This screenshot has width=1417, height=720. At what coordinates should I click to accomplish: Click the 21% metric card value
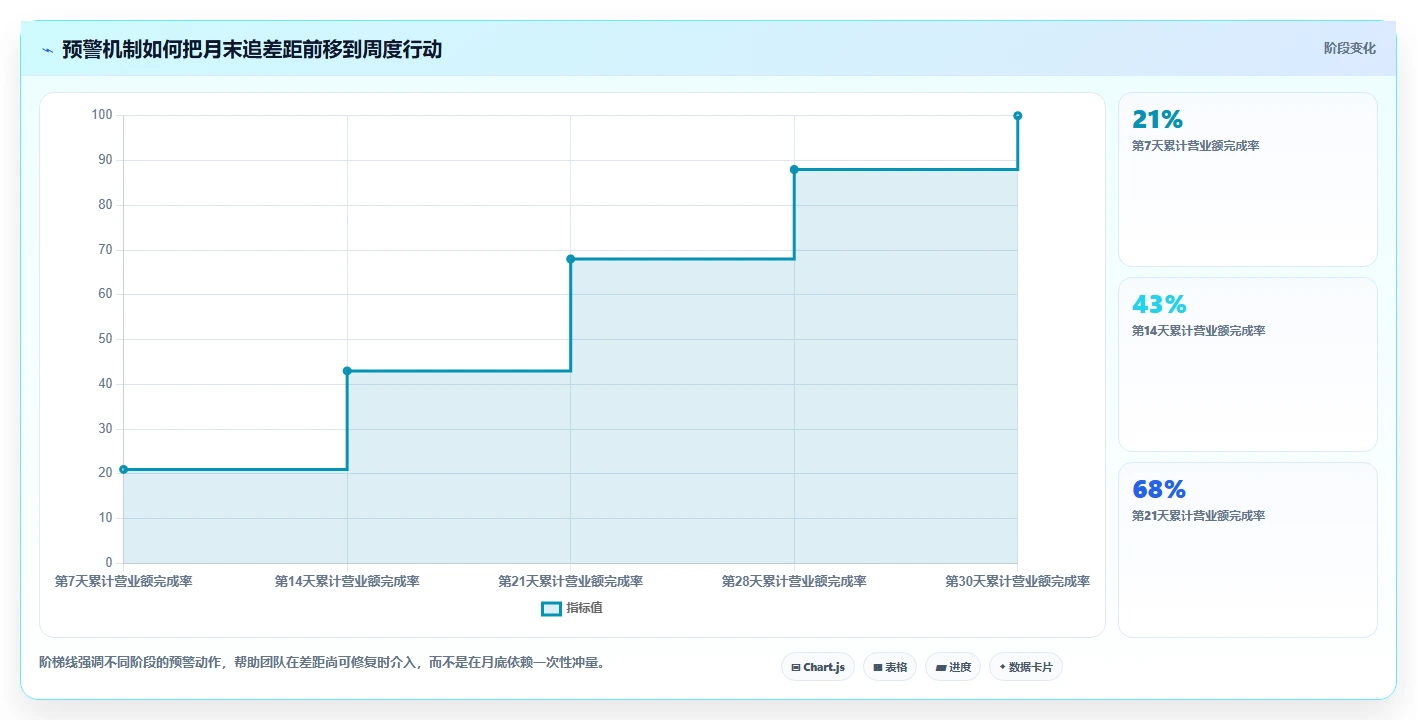[x=1157, y=119]
